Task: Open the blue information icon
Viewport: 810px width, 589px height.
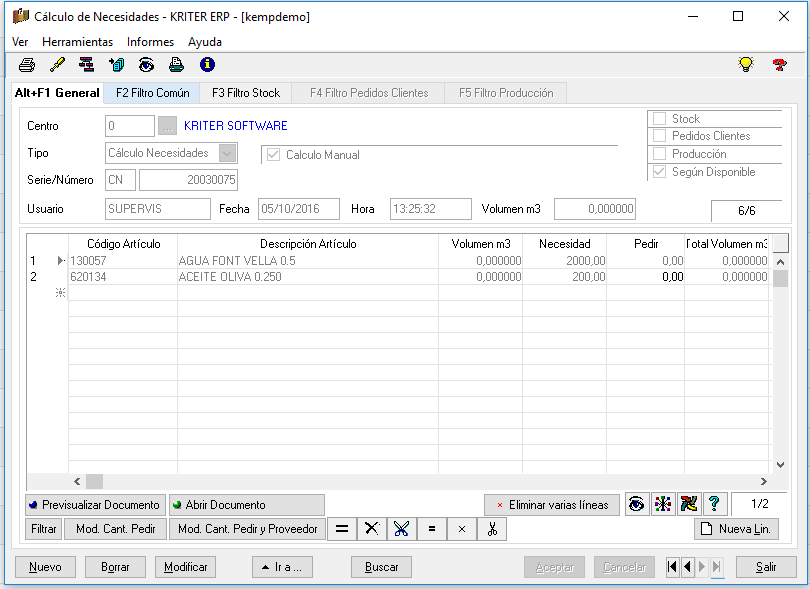Action: (x=207, y=65)
